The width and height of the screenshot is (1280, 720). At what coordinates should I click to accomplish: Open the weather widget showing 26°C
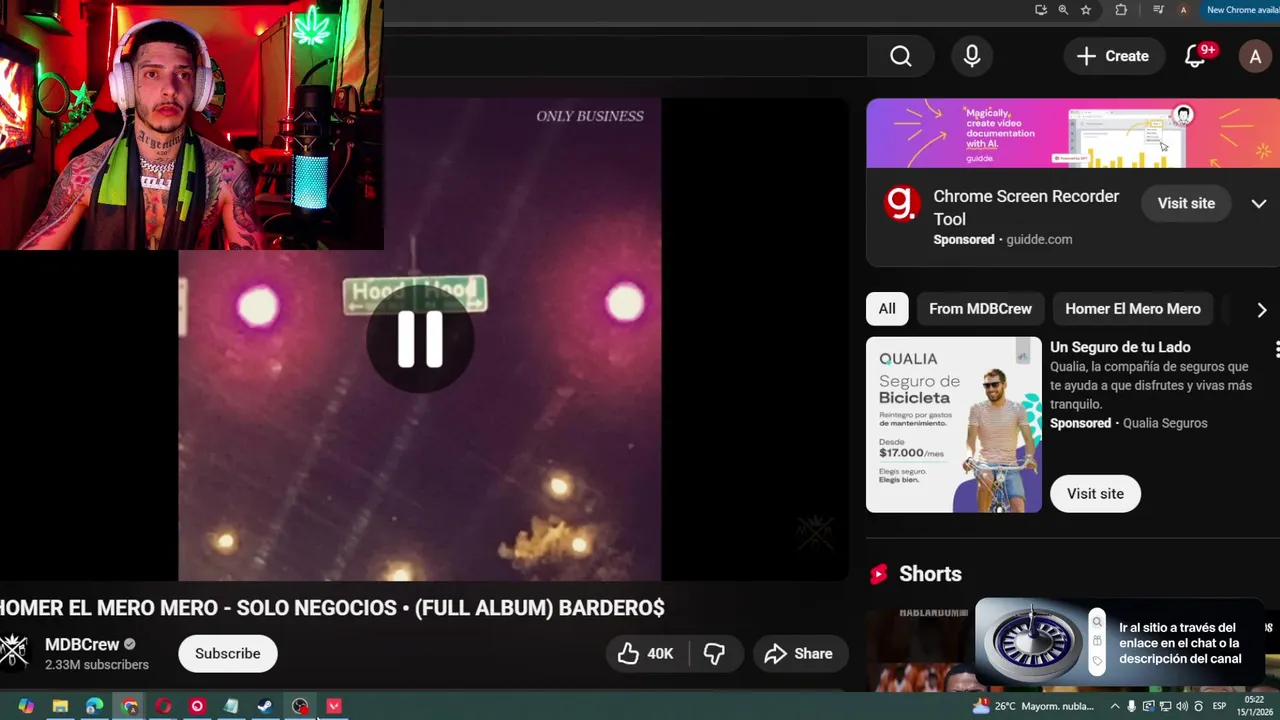point(1033,706)
